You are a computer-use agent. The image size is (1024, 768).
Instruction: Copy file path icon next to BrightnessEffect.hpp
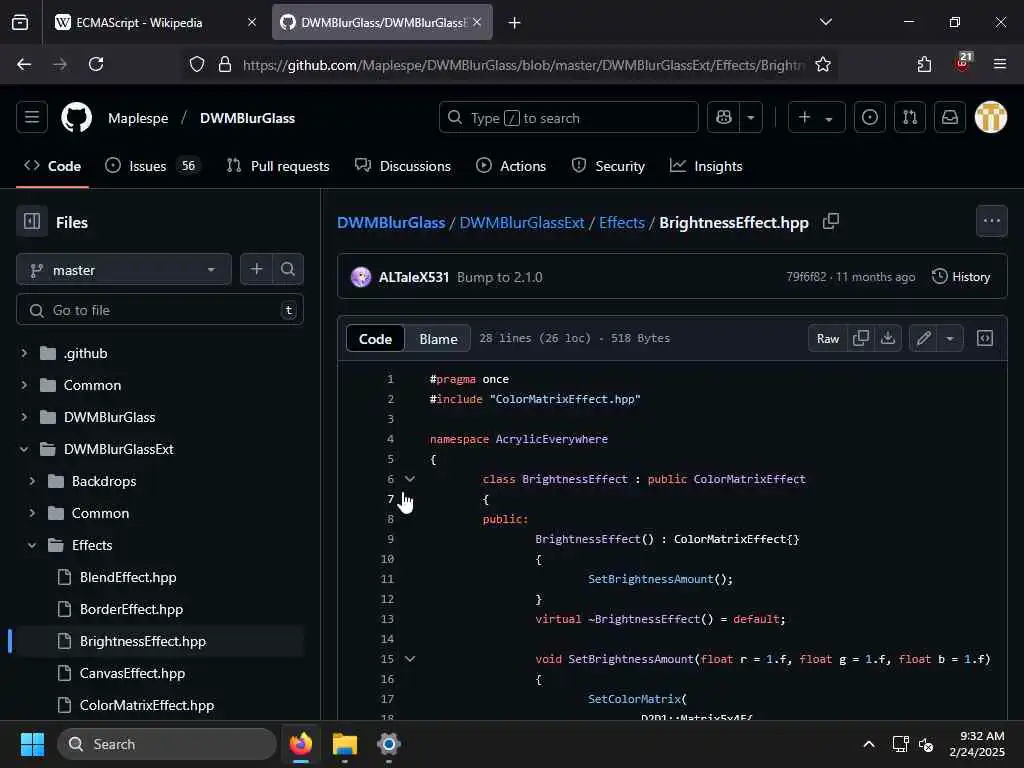[831, 222]
